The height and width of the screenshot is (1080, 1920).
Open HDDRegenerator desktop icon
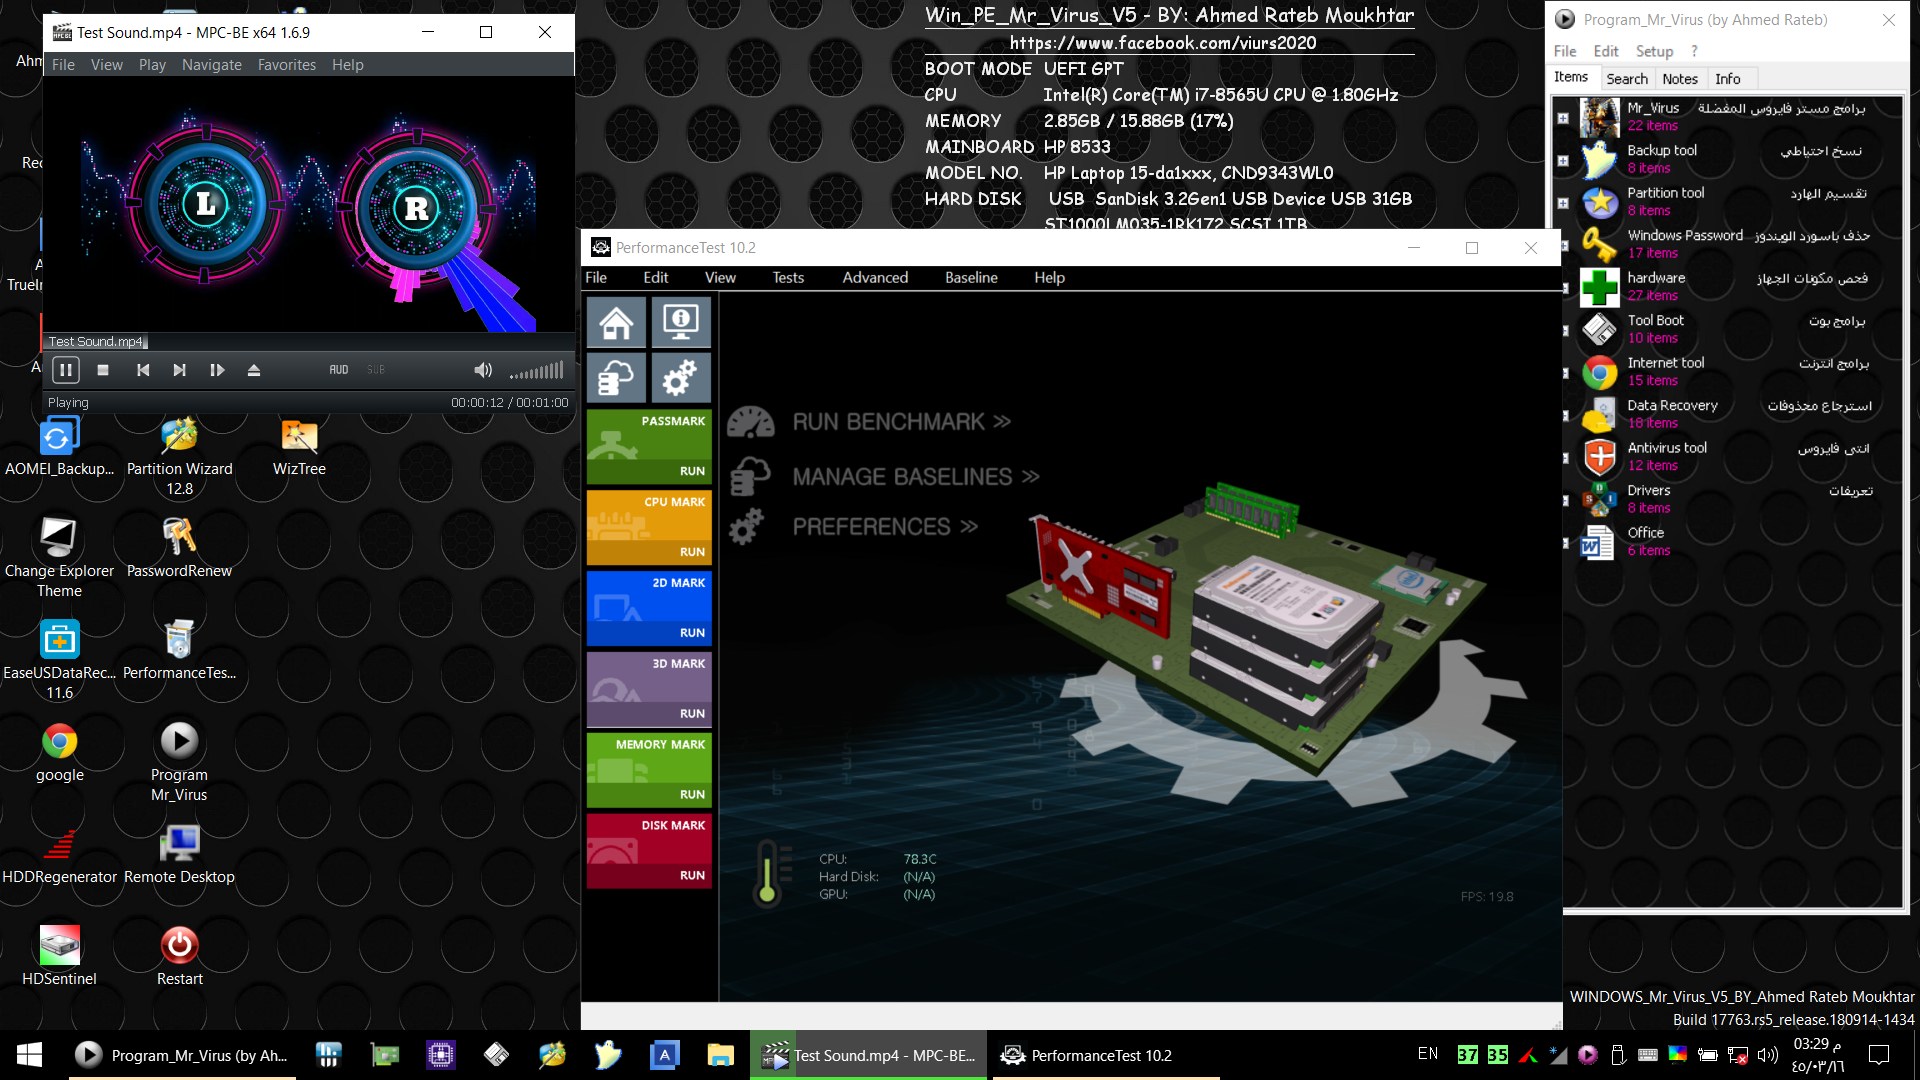tap(59, 855)
